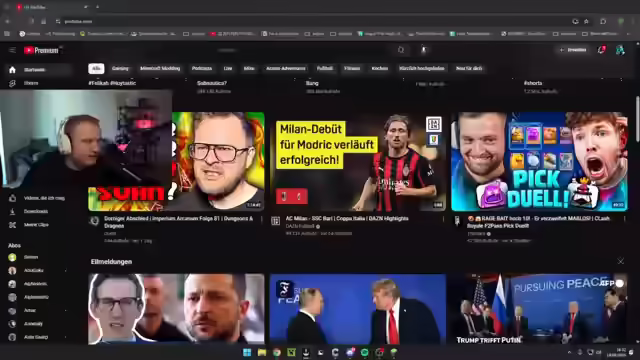Select the Podcasts filter chip

click(202, 69)
